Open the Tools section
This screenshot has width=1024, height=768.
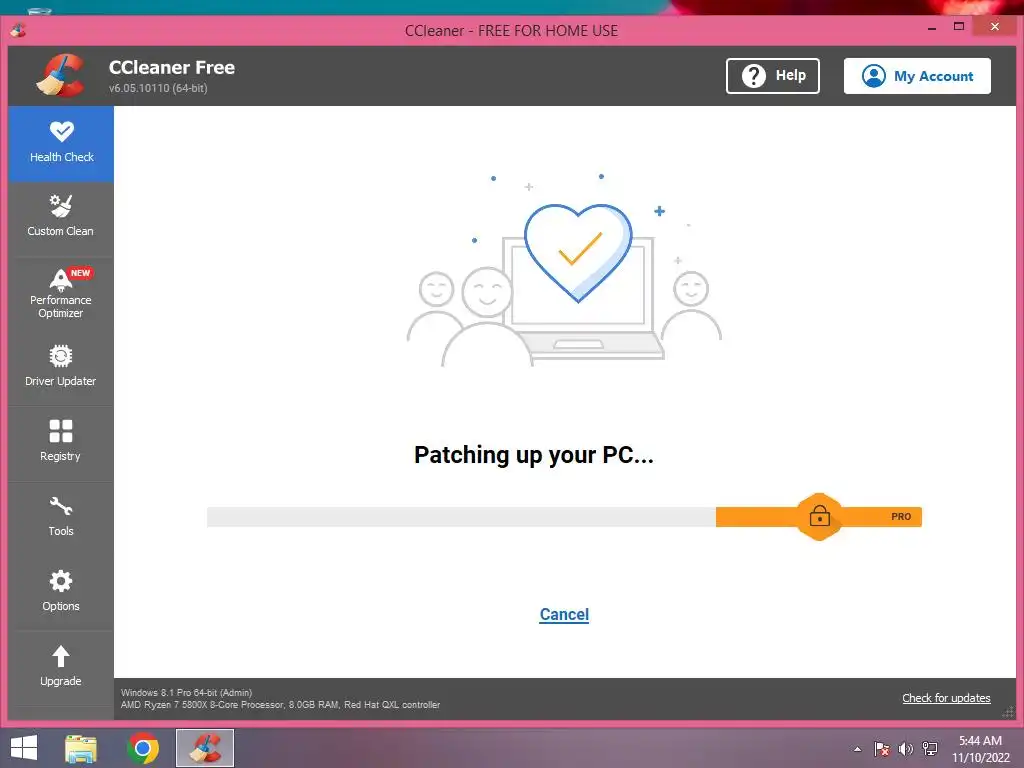pos(61,517)
